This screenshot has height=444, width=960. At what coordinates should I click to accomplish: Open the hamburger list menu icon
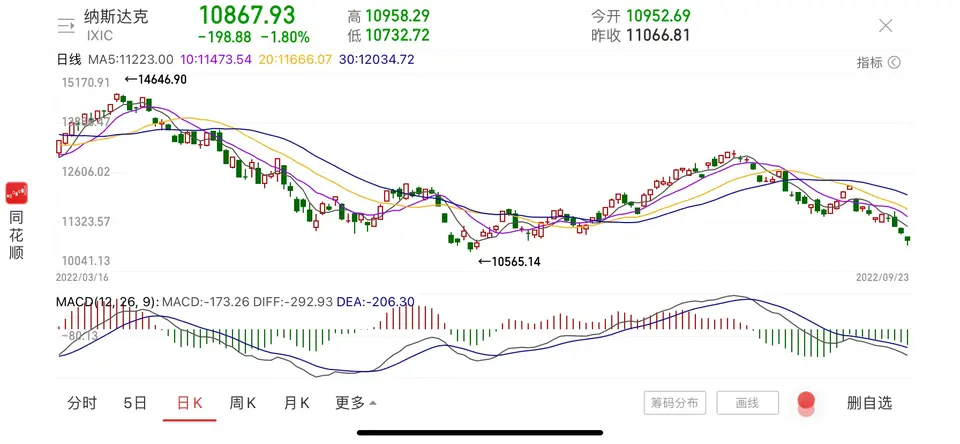click(x=66, y=25)
